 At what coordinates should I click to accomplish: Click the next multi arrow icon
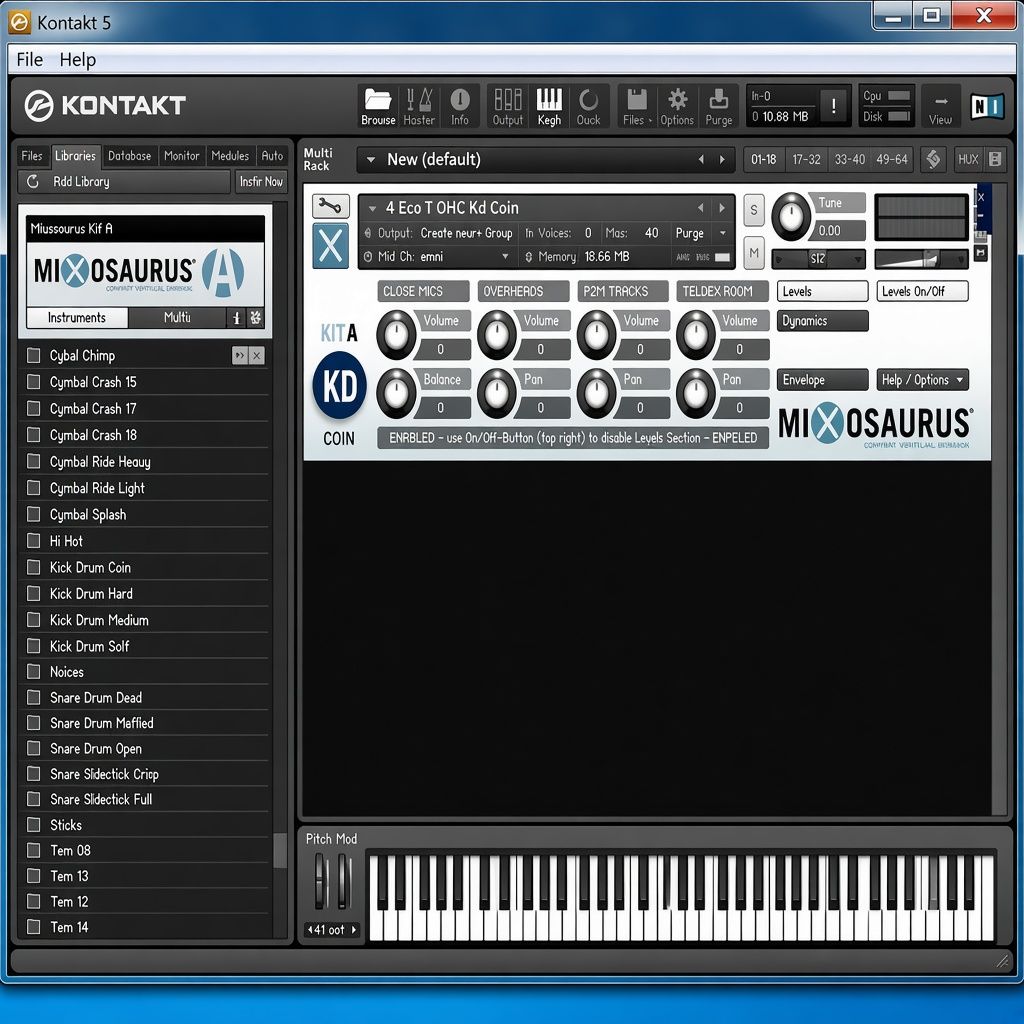click(x=722, y=159)
